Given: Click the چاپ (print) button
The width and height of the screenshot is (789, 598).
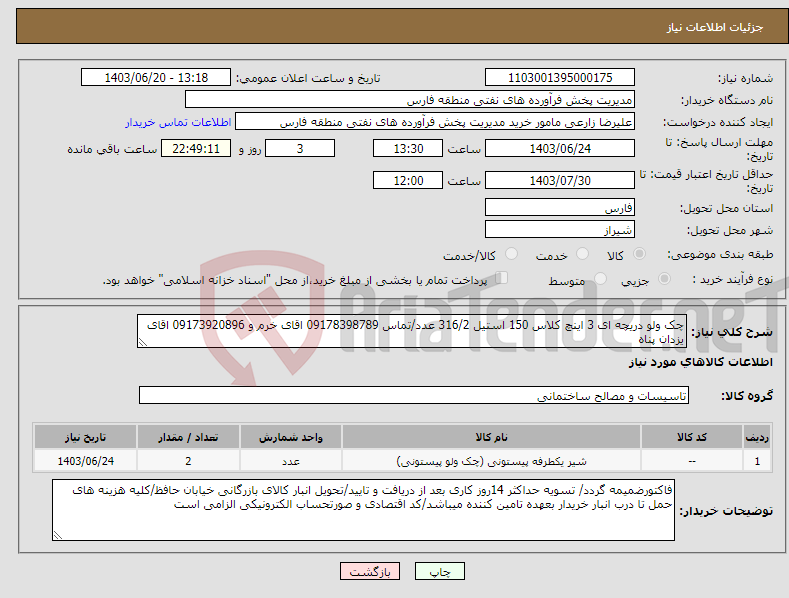Looking at the screenshot, I should (x=439, y=571).
